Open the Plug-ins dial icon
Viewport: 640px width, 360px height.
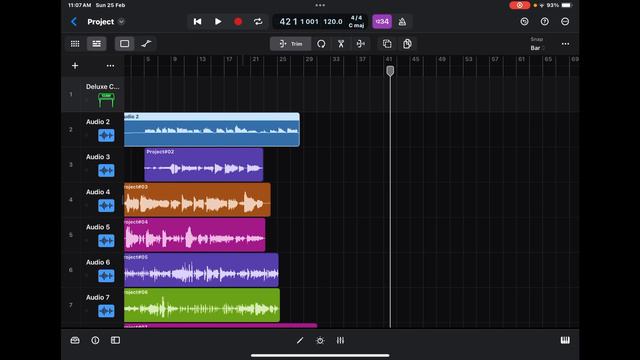(x=320, y=340)
